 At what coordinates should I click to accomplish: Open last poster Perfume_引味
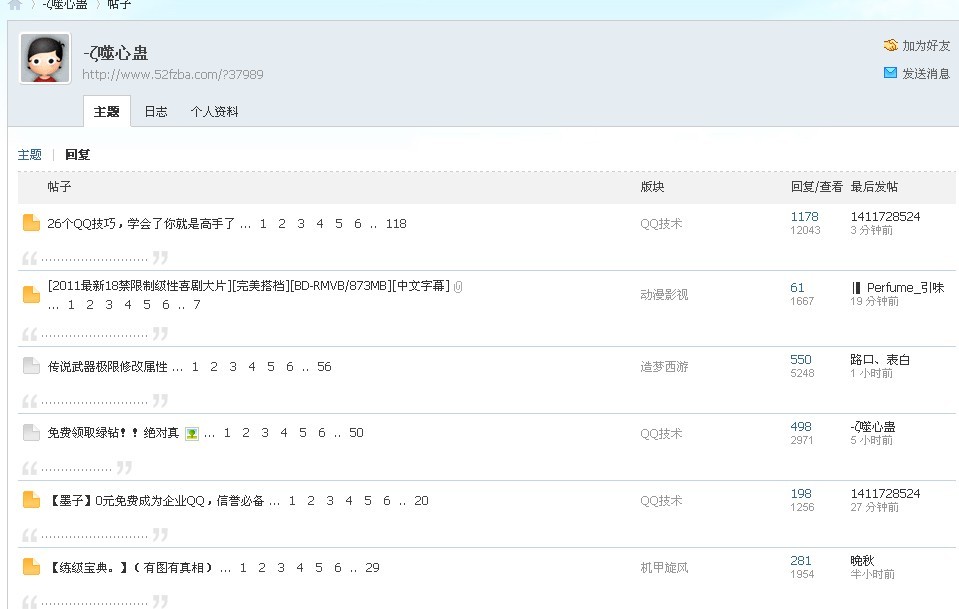[x=897, y=287]
